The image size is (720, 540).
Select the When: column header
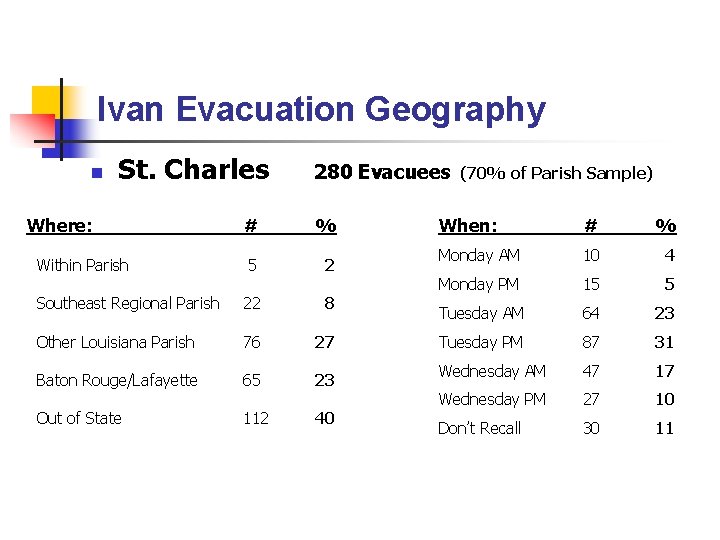pyautogui.click(x=468, y=225)
